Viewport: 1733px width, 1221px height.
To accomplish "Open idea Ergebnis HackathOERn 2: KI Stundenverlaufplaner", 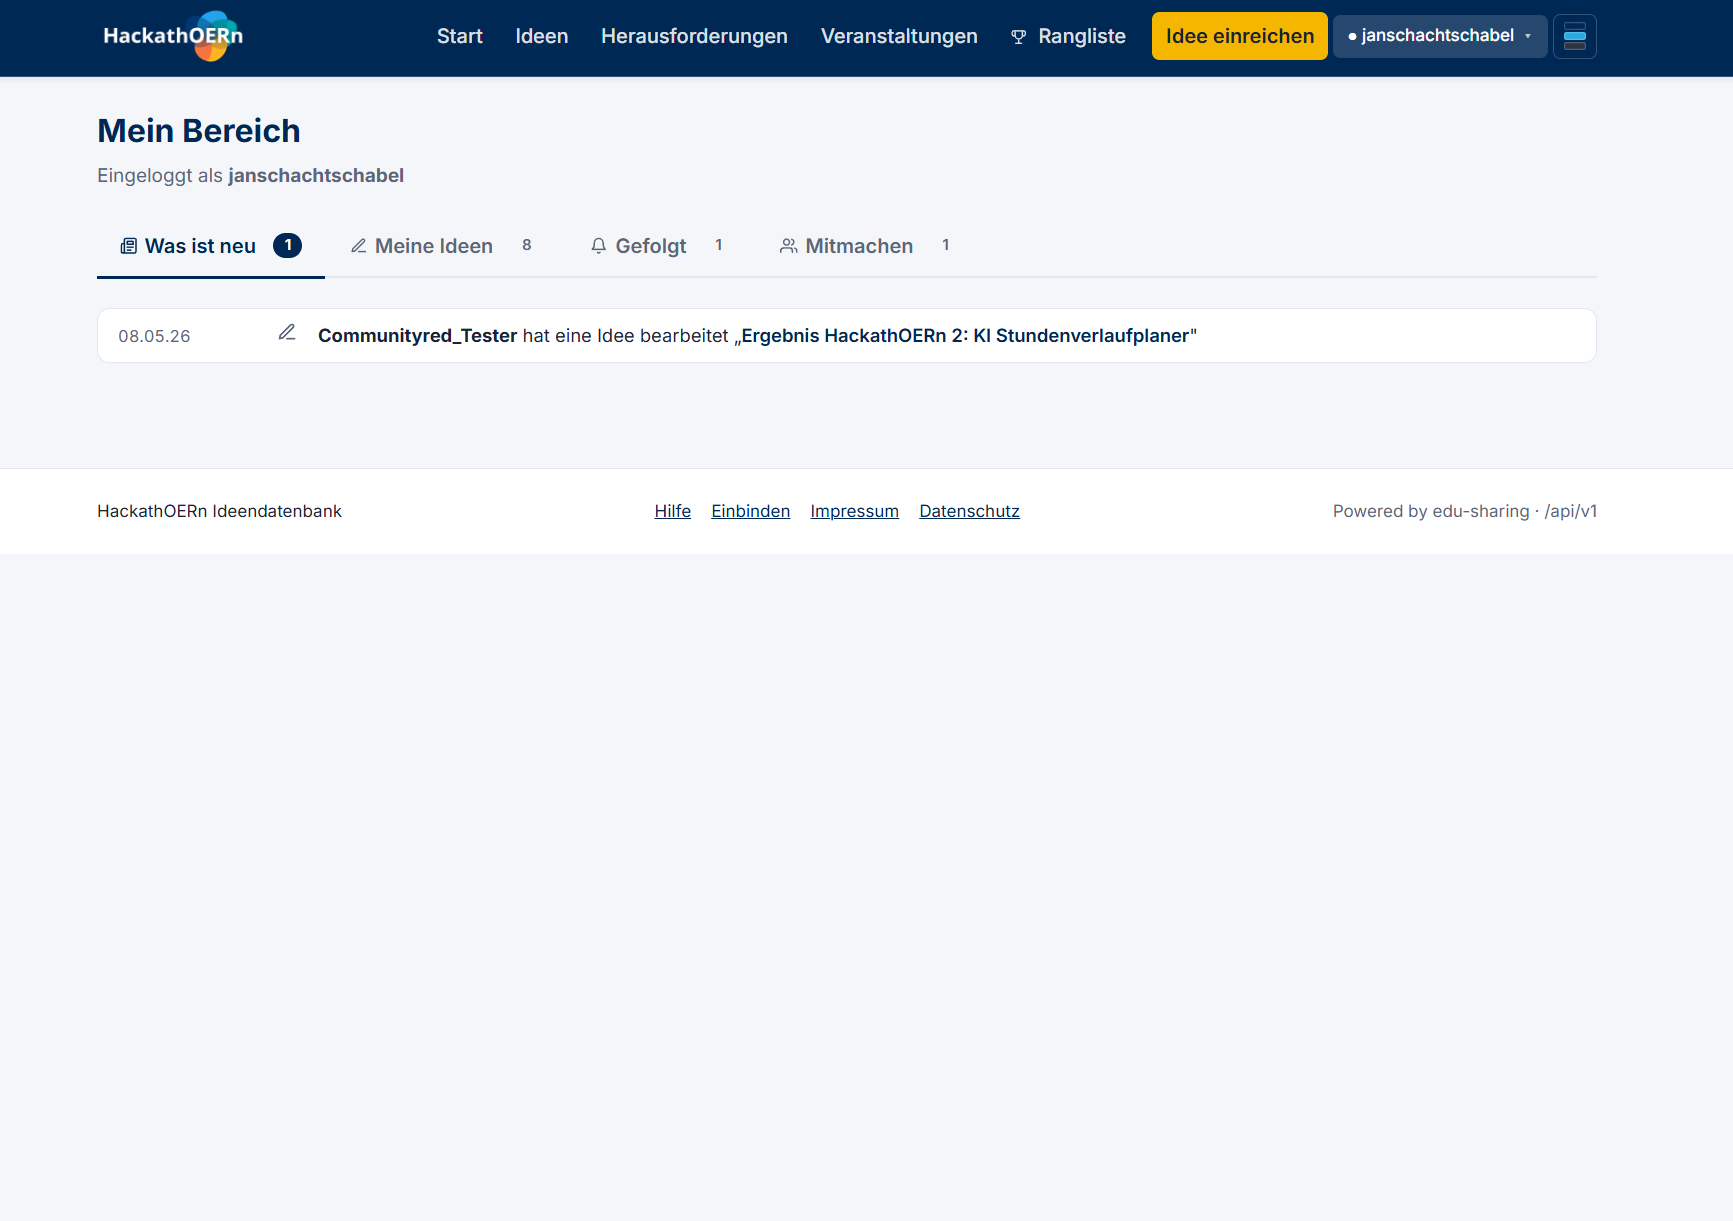I will click(965, 336).
